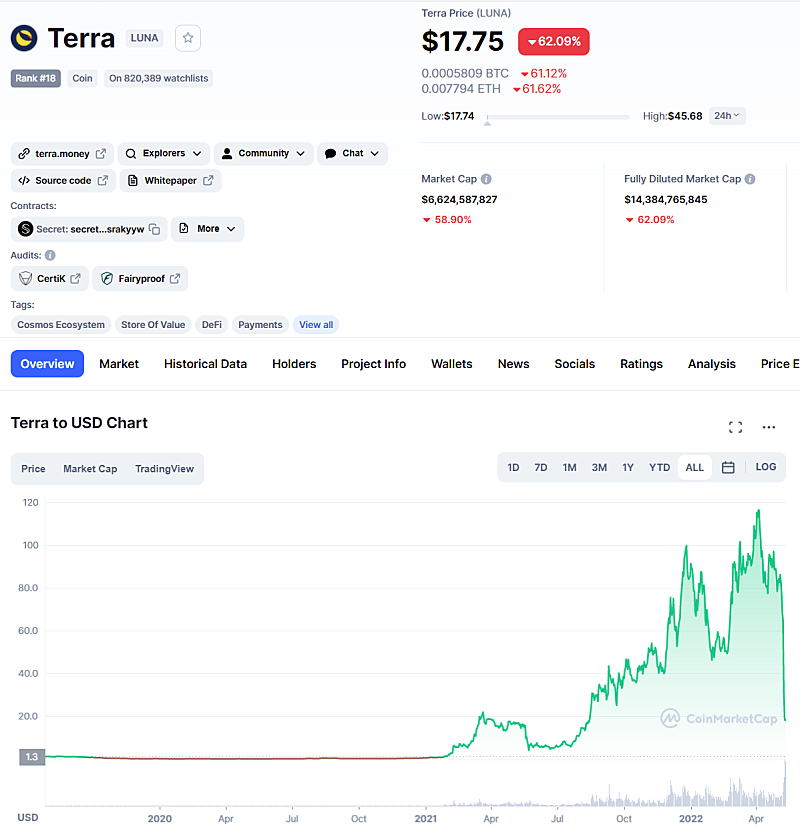Select the 1D chart range
The width and height of the screenshot is (800, 825).
click(x=513, y=467)
